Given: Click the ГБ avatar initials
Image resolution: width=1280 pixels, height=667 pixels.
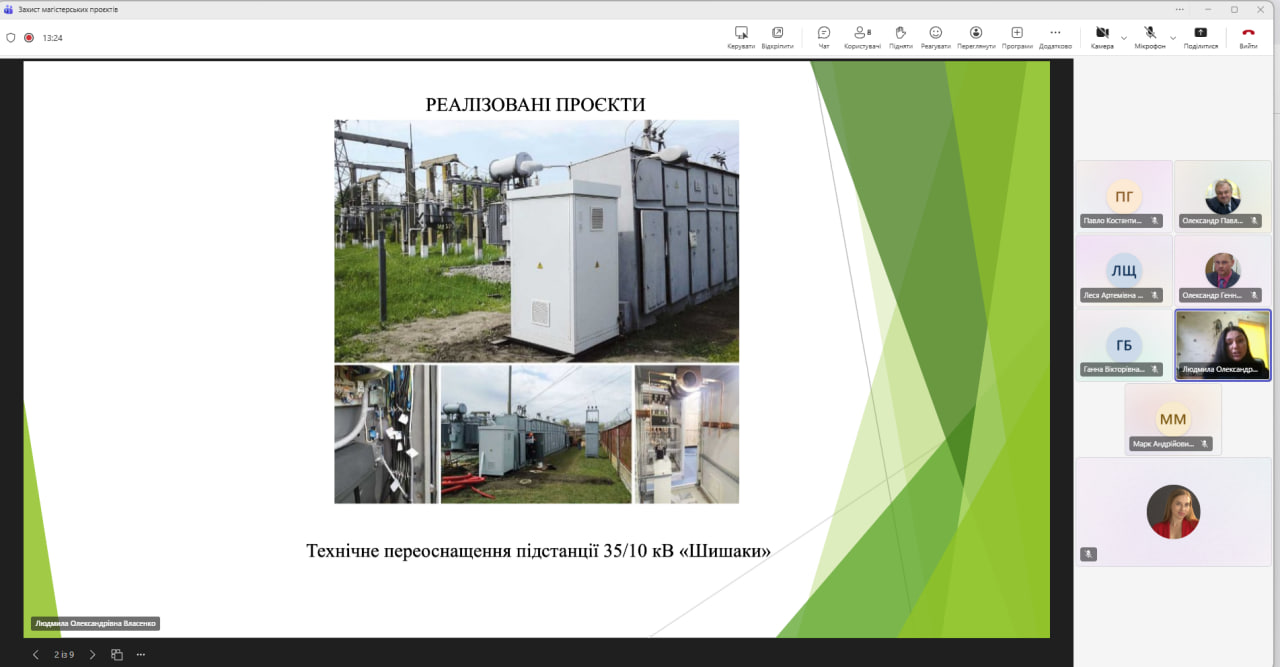Looking at the screenshot, I should (1124, 345).
